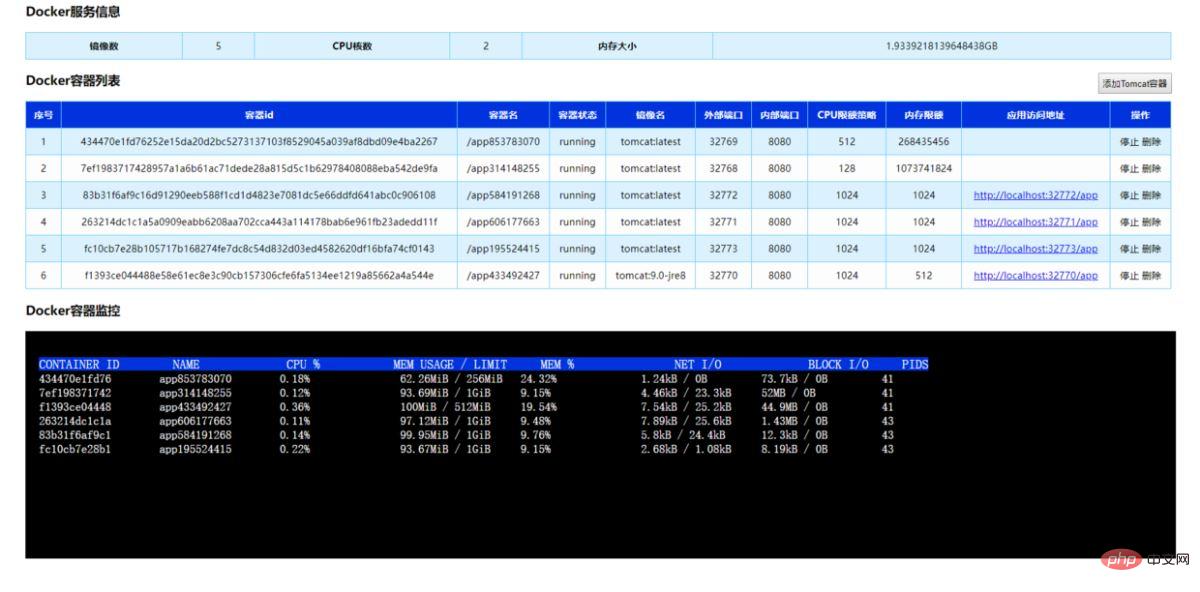The height and width of the screenshot is (592, 1200).
Task: Click the CPU核数 label cell
Action: click(x=352, y=46)
